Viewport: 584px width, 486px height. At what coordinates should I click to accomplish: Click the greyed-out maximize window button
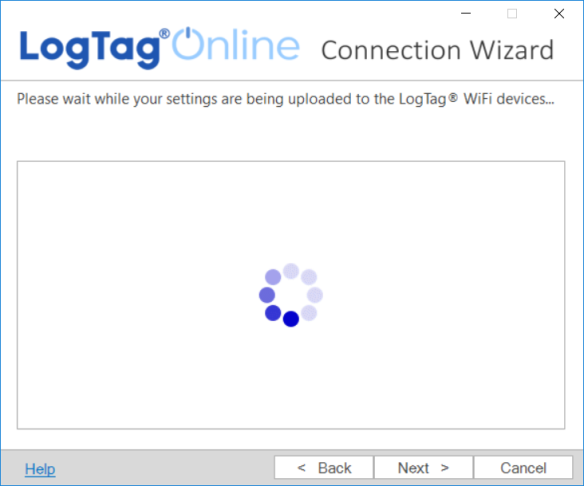512,14
